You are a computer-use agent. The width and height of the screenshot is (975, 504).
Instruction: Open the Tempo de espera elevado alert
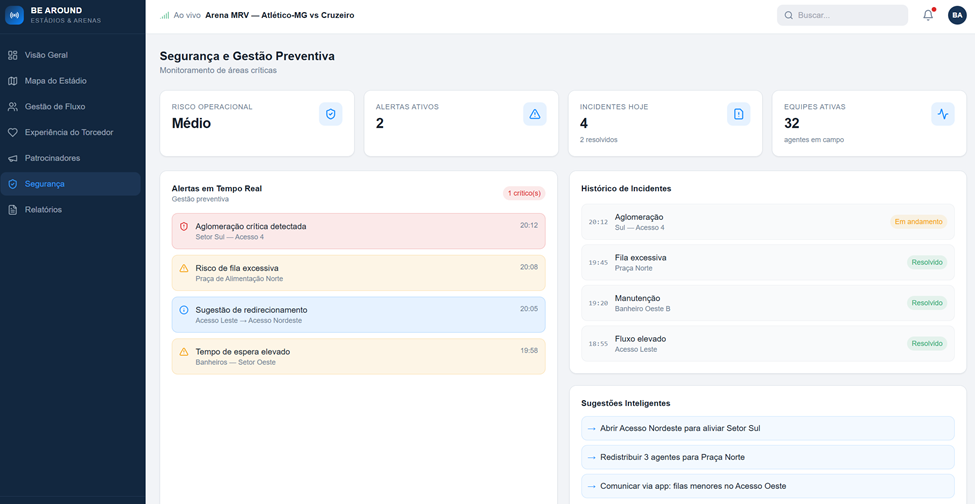359,356
